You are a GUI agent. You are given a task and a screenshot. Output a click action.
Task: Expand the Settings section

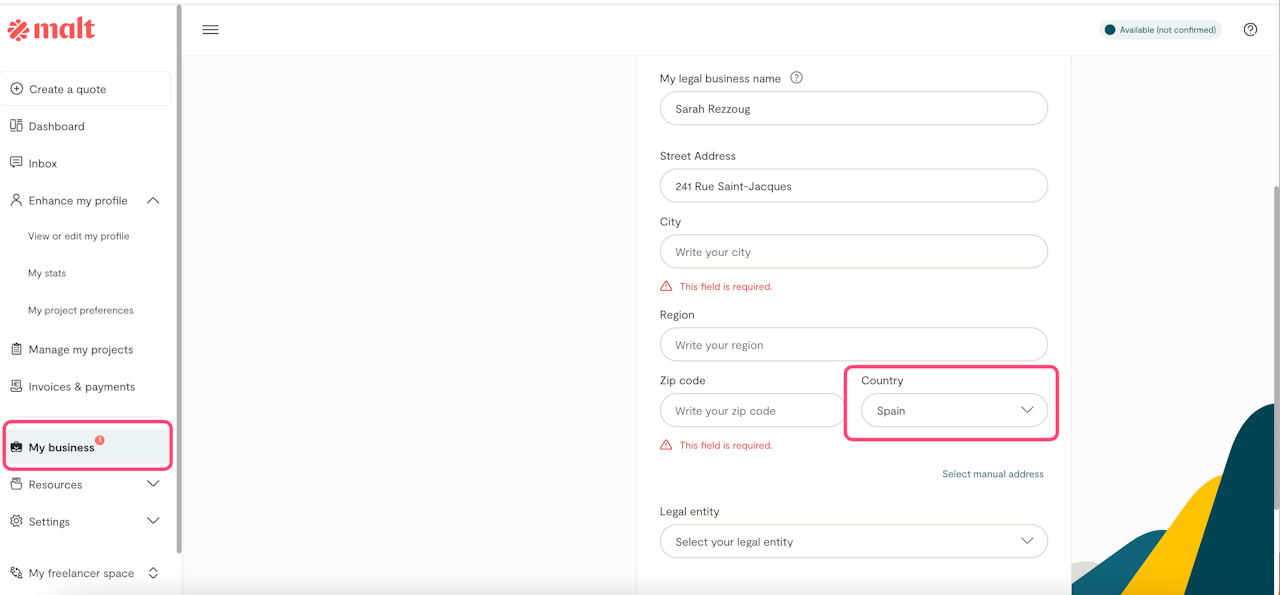pos(153,521)
